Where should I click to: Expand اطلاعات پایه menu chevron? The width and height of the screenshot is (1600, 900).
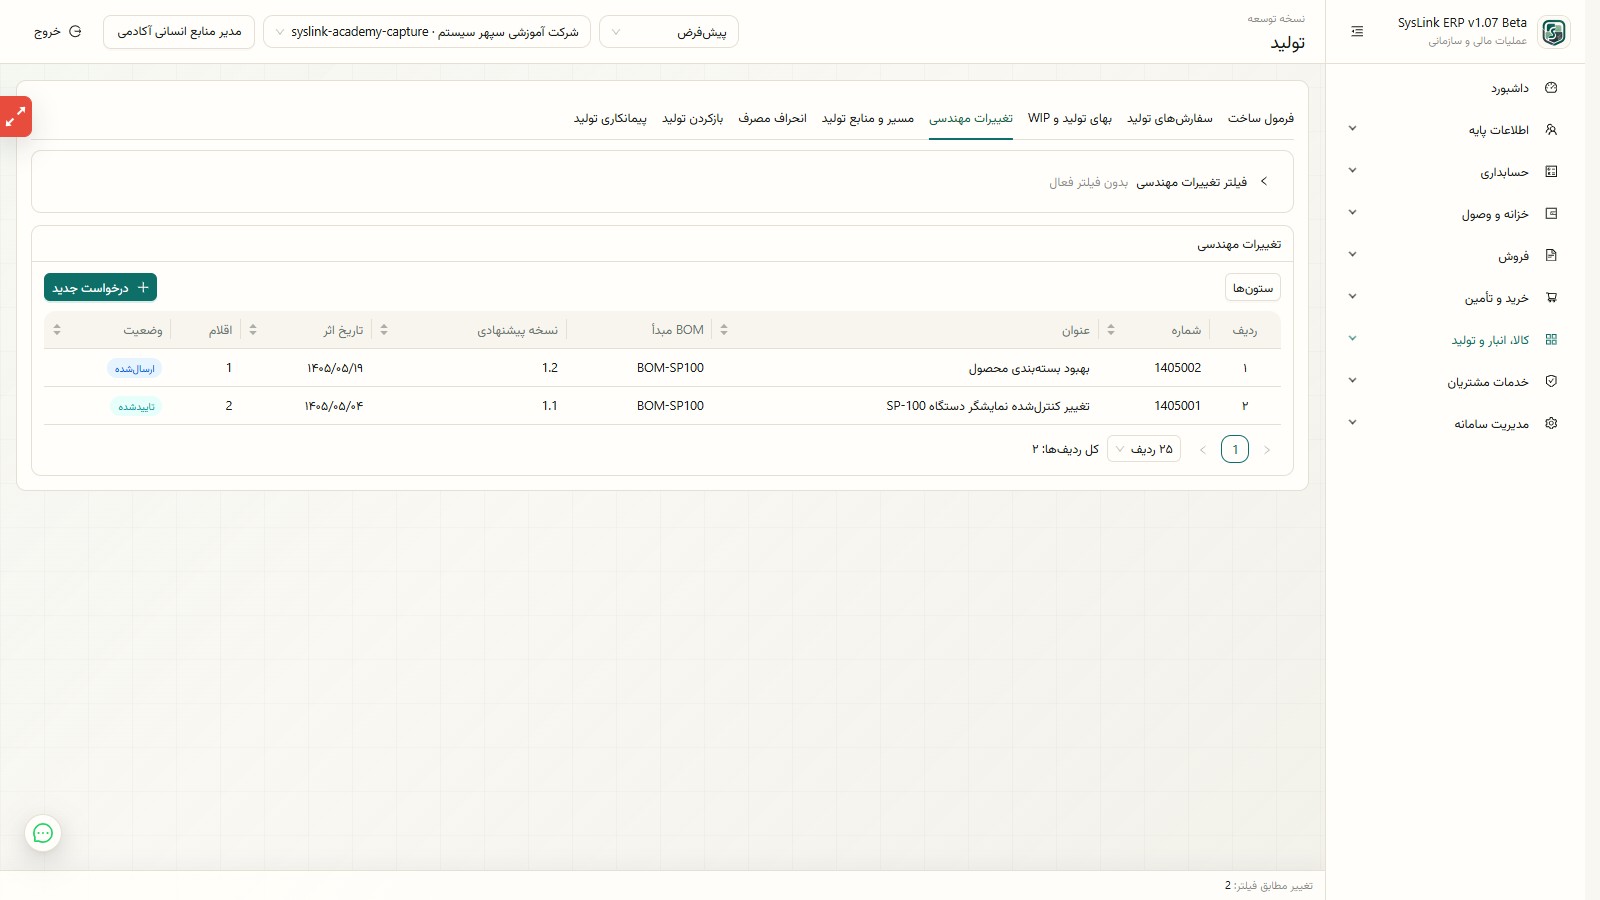(1352, 129)
